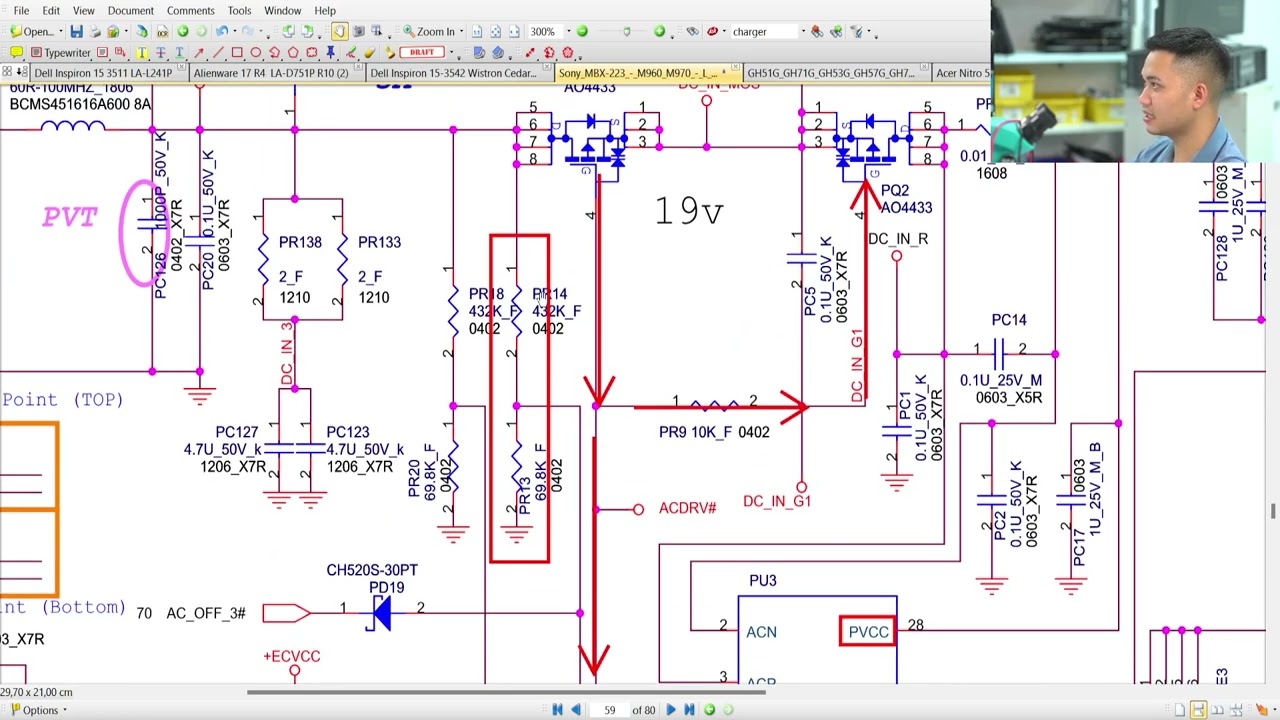Click the horizontal scrollbar thumb

pyautogui.click(x=506, y=692)
